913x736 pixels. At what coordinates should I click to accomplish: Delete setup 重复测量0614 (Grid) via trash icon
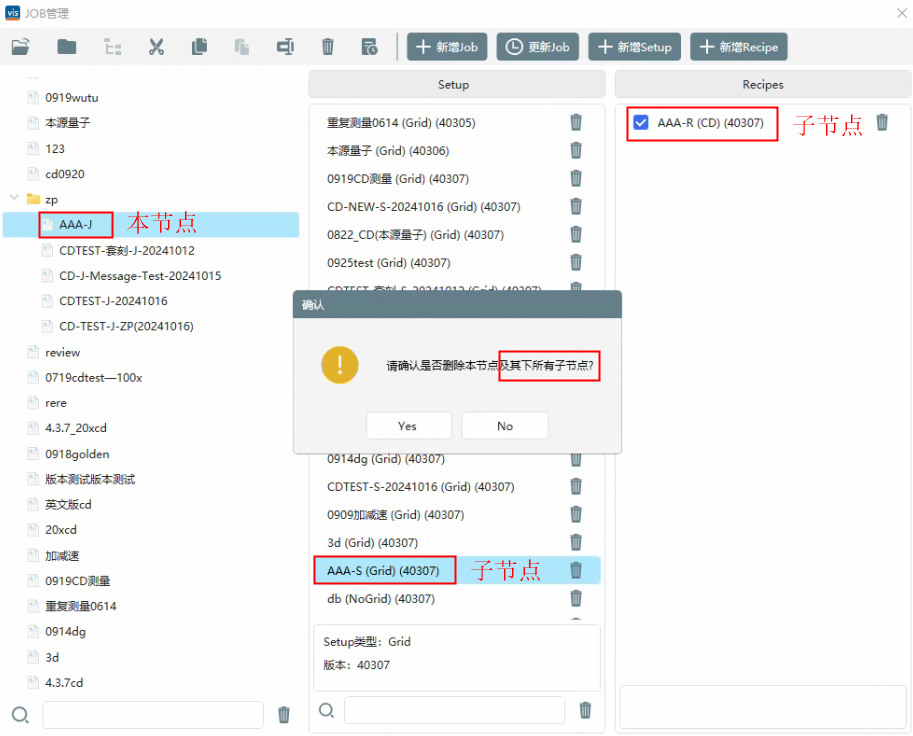tap(576, 122)
